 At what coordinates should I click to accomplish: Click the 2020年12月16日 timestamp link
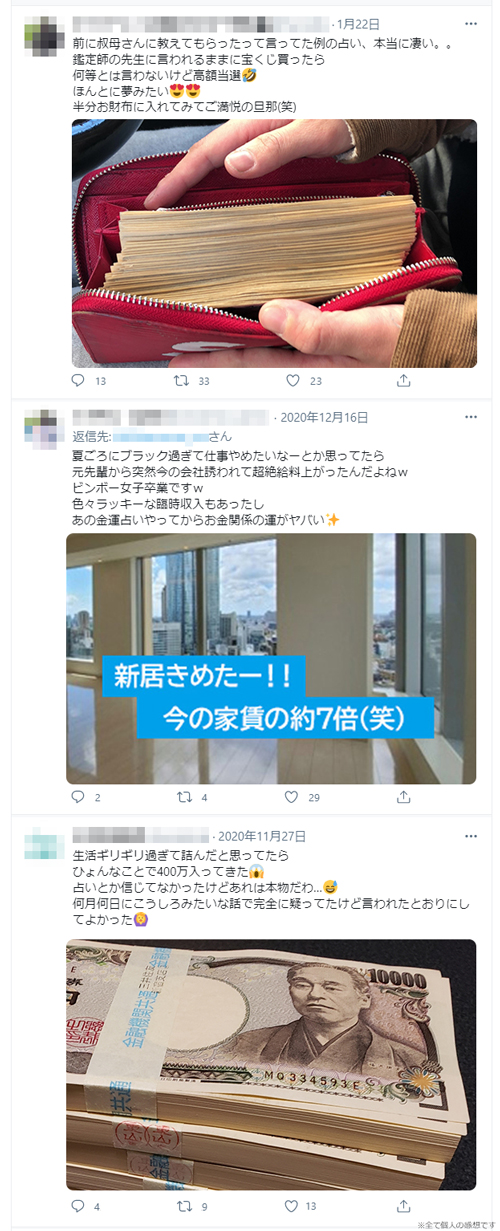click(325, 417)
